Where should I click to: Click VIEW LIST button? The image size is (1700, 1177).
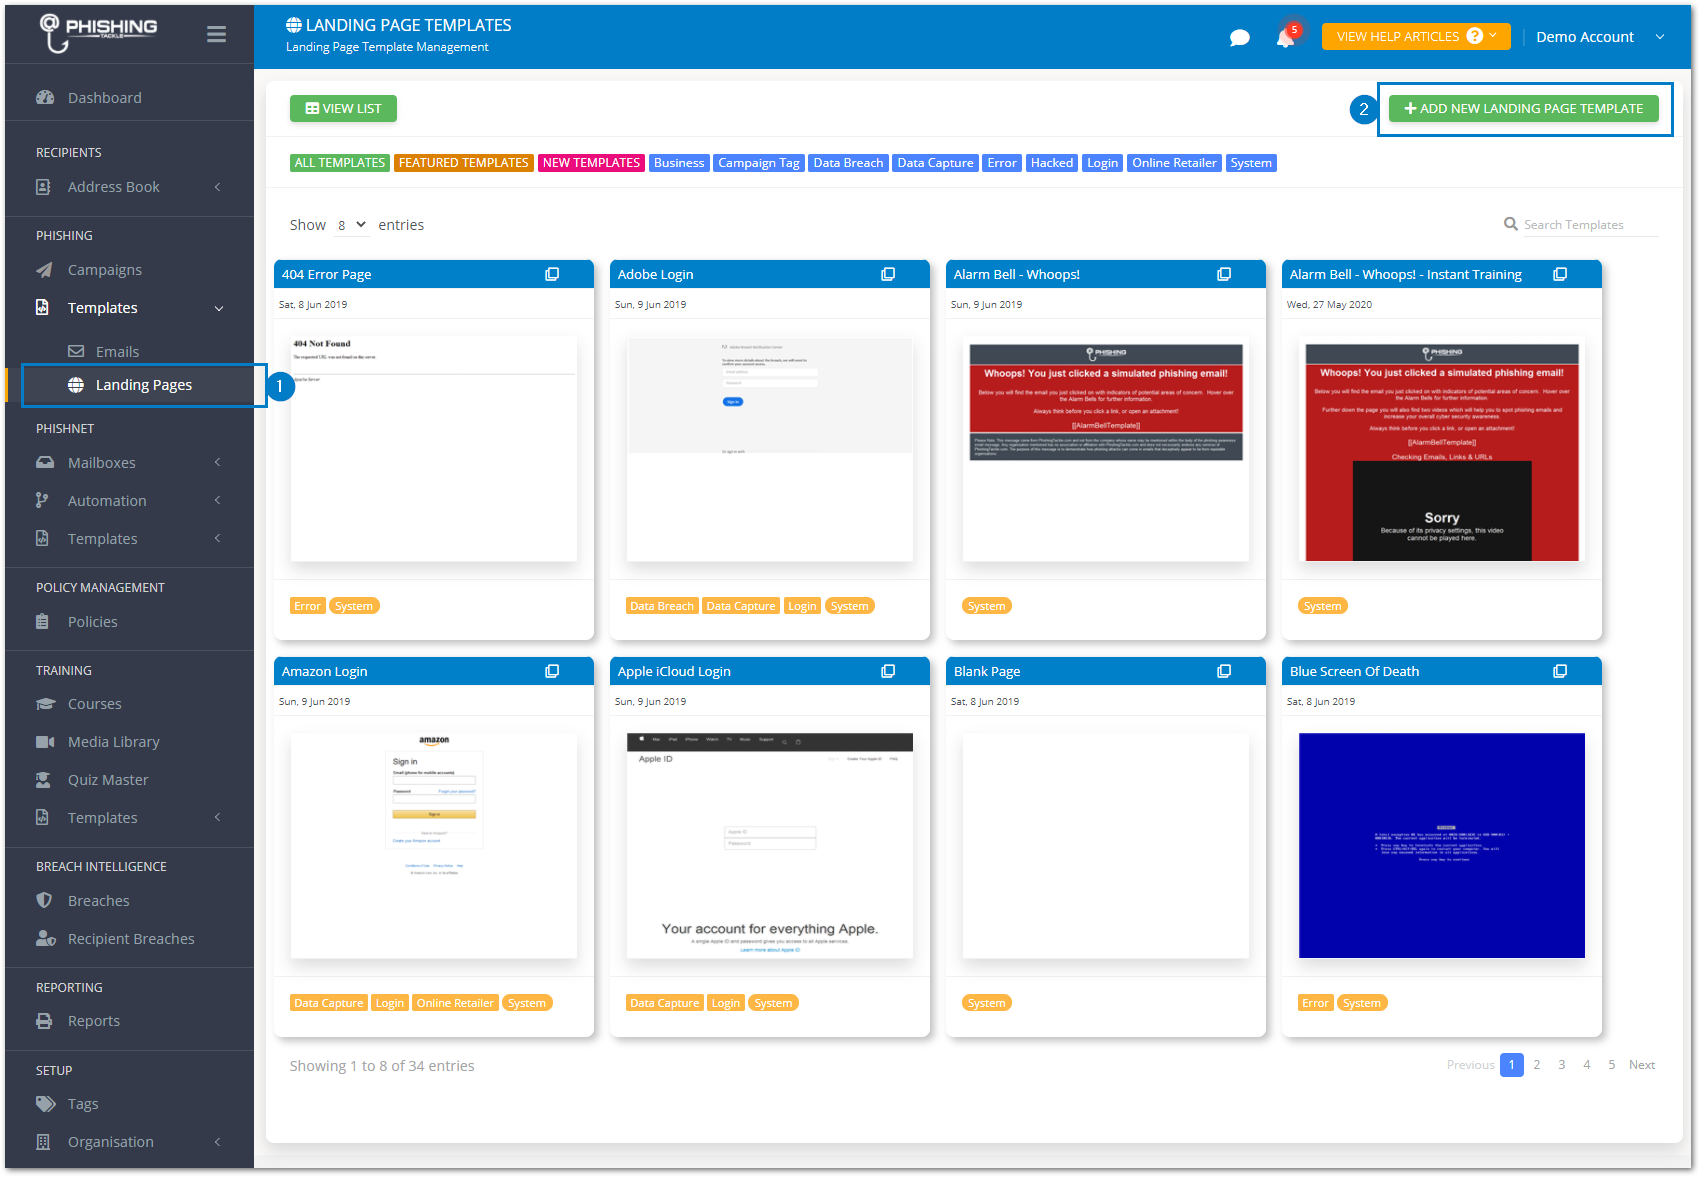pos(343,108)
